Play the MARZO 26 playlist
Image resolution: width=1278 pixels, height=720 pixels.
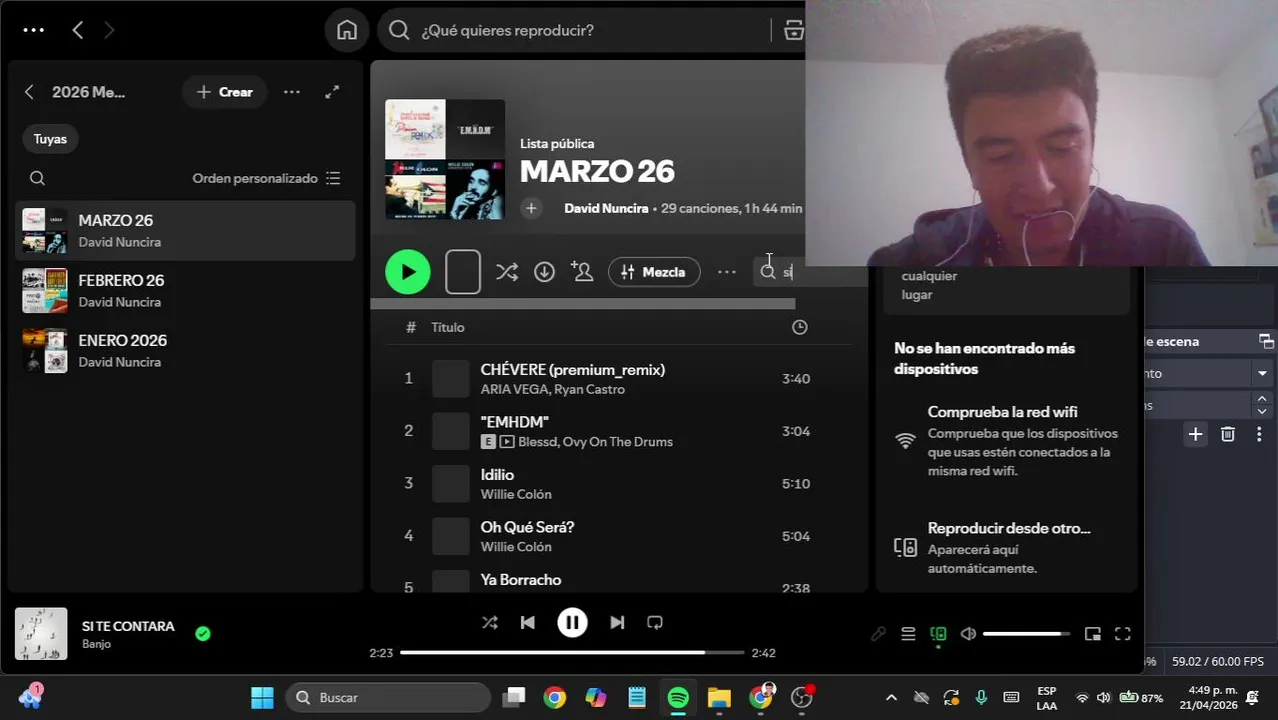coord(408,272)
